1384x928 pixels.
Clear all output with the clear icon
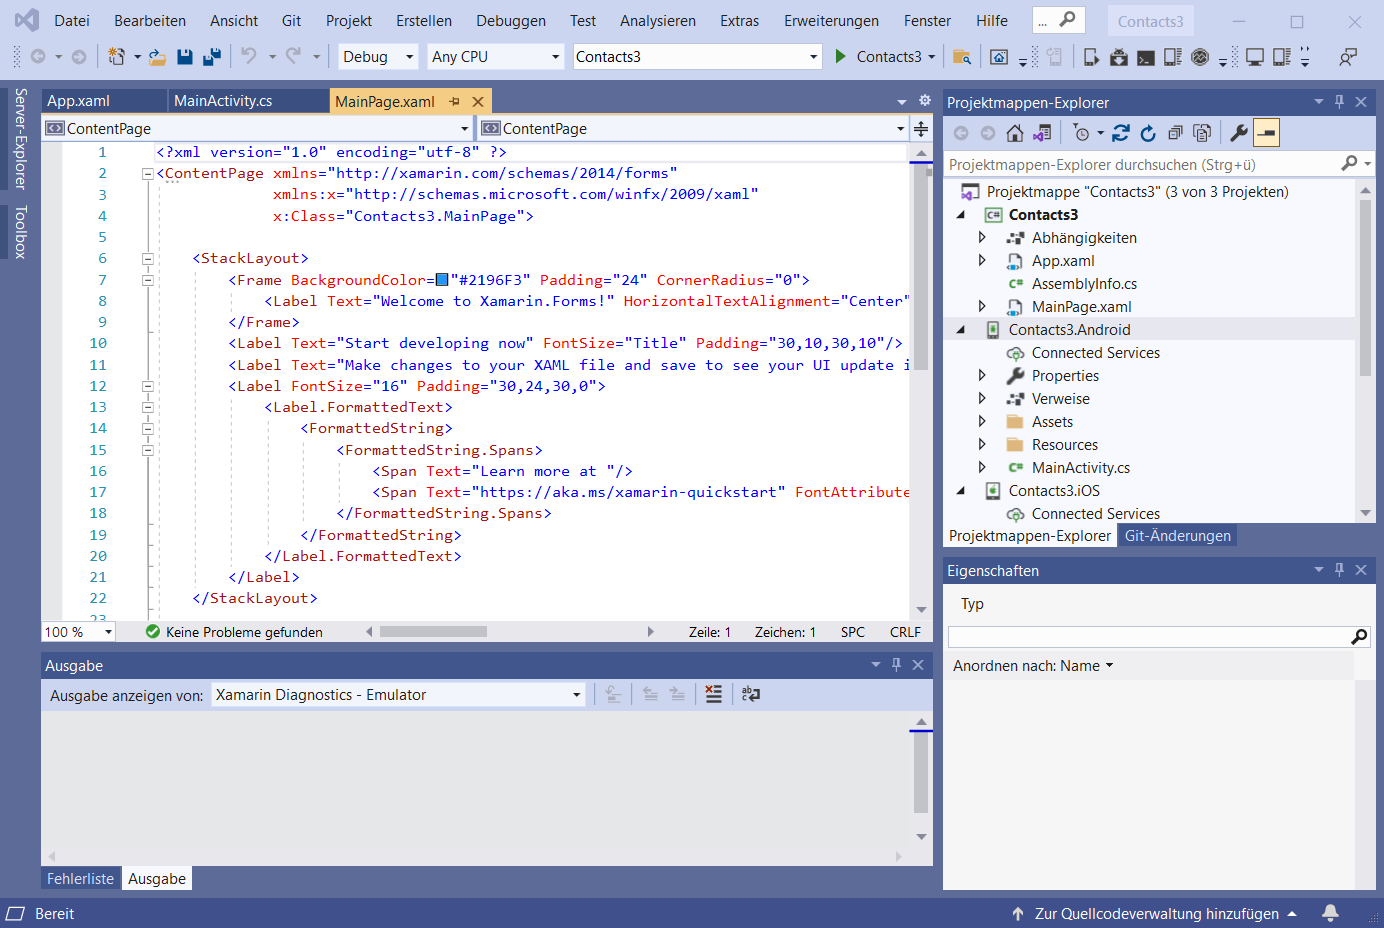click(713, 694)
